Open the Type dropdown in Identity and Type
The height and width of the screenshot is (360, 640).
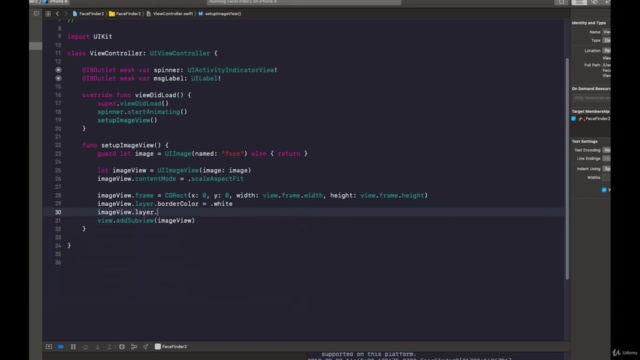tap(607, 40)
